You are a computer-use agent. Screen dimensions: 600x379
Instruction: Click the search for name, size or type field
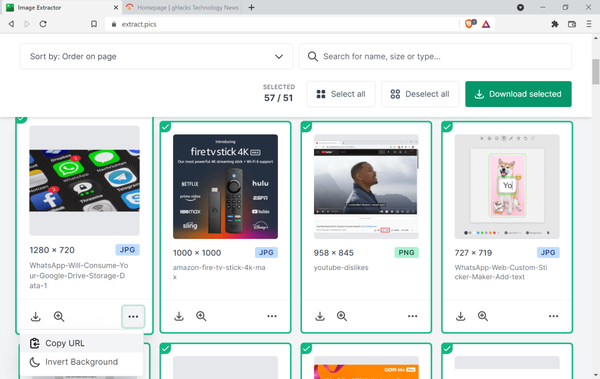tap(435, 57)
